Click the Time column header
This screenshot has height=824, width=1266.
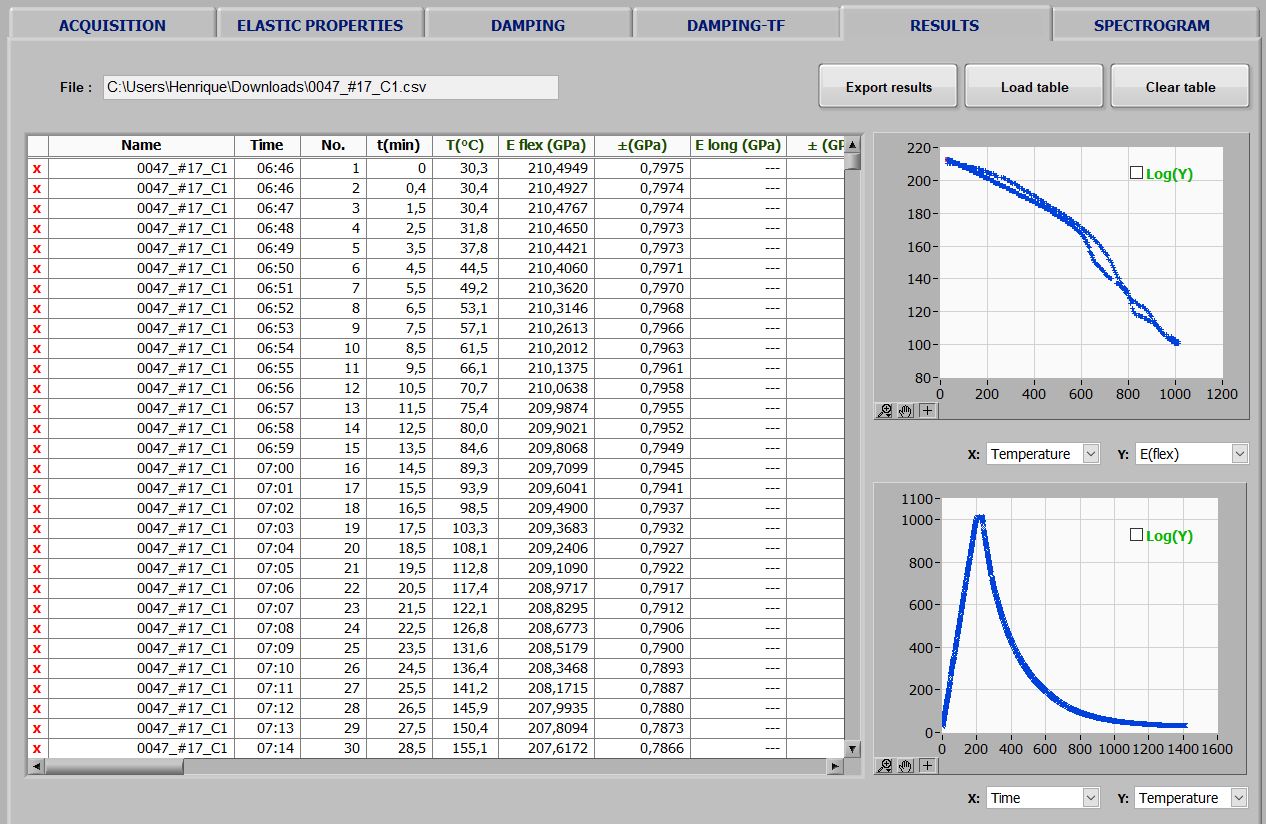point(267,145)
